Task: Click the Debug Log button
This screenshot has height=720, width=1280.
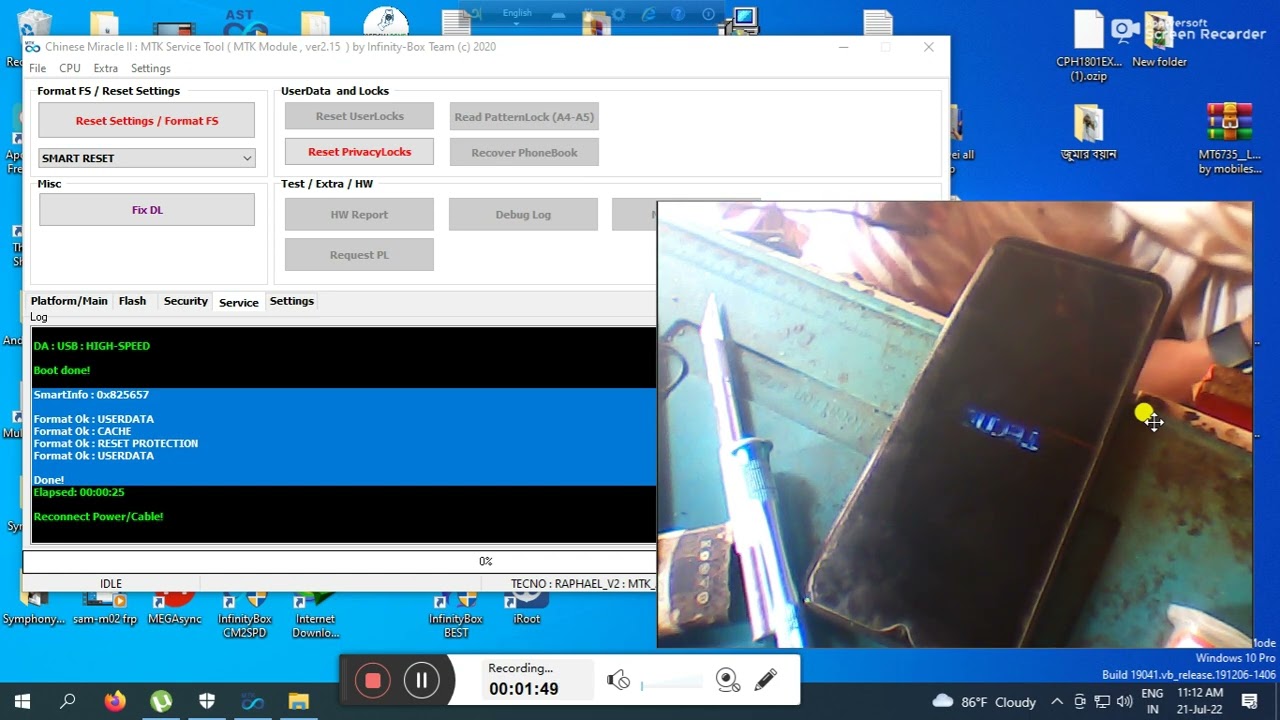Action: click(x=523, y=214)
